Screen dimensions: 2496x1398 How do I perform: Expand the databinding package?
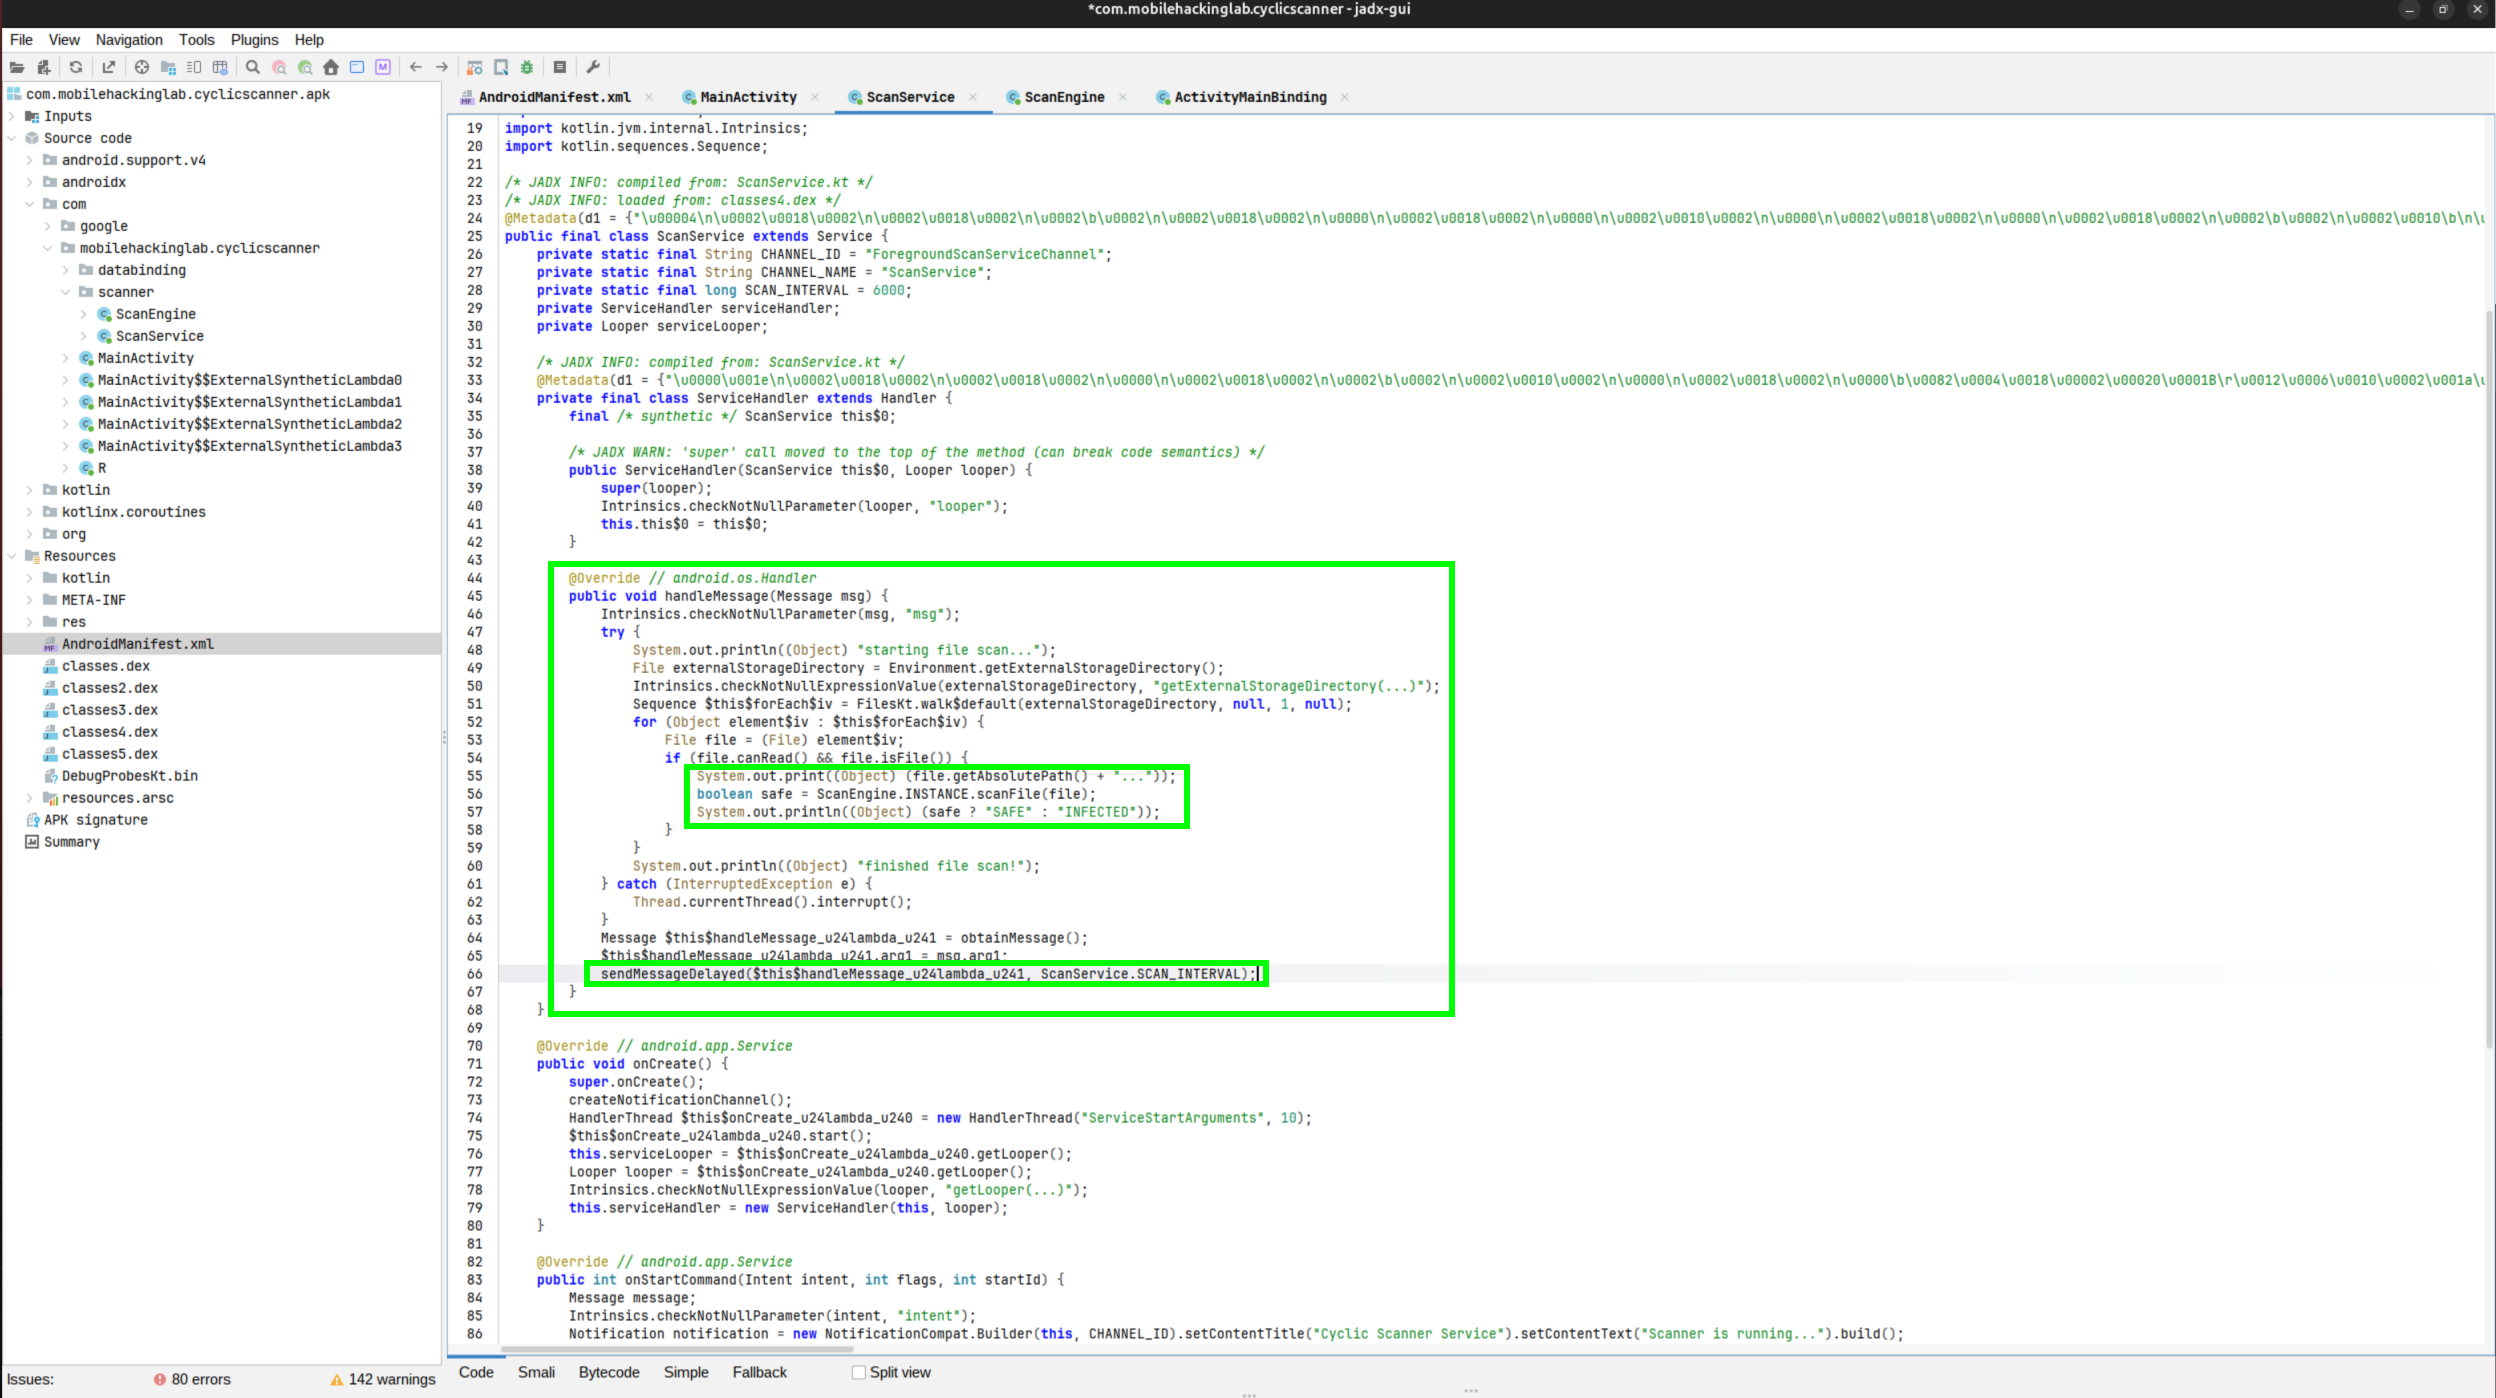tap(66, 270)
